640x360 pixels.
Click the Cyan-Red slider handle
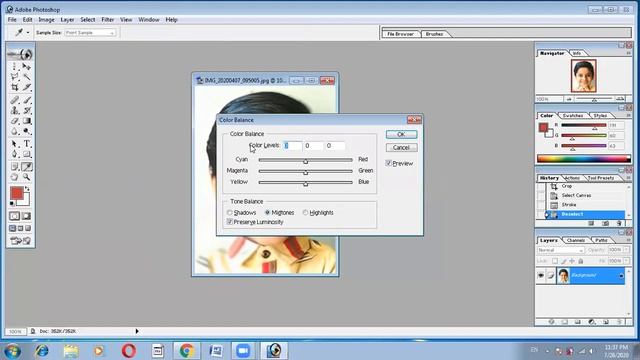point(305,161)
